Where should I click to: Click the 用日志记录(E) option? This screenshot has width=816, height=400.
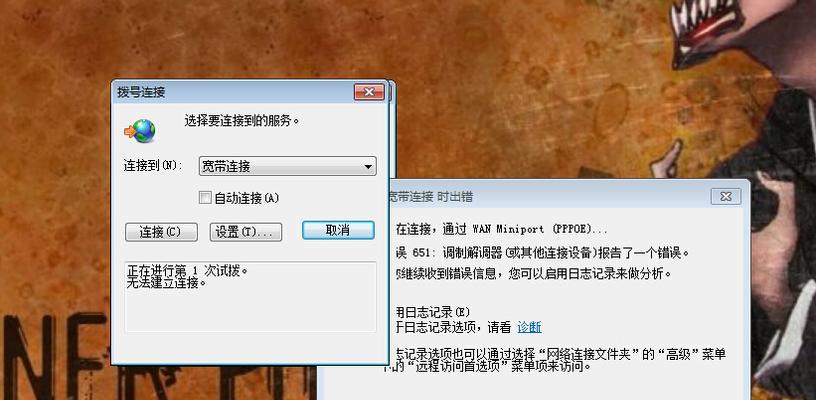(x=433, y=312)
